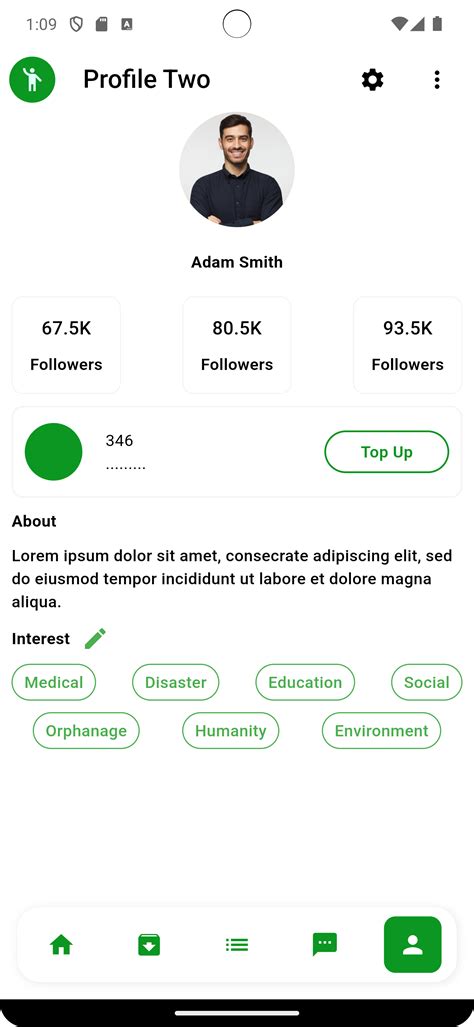Tap the green app logo icon
The image size is (474, 1027).
coord(32,80)
